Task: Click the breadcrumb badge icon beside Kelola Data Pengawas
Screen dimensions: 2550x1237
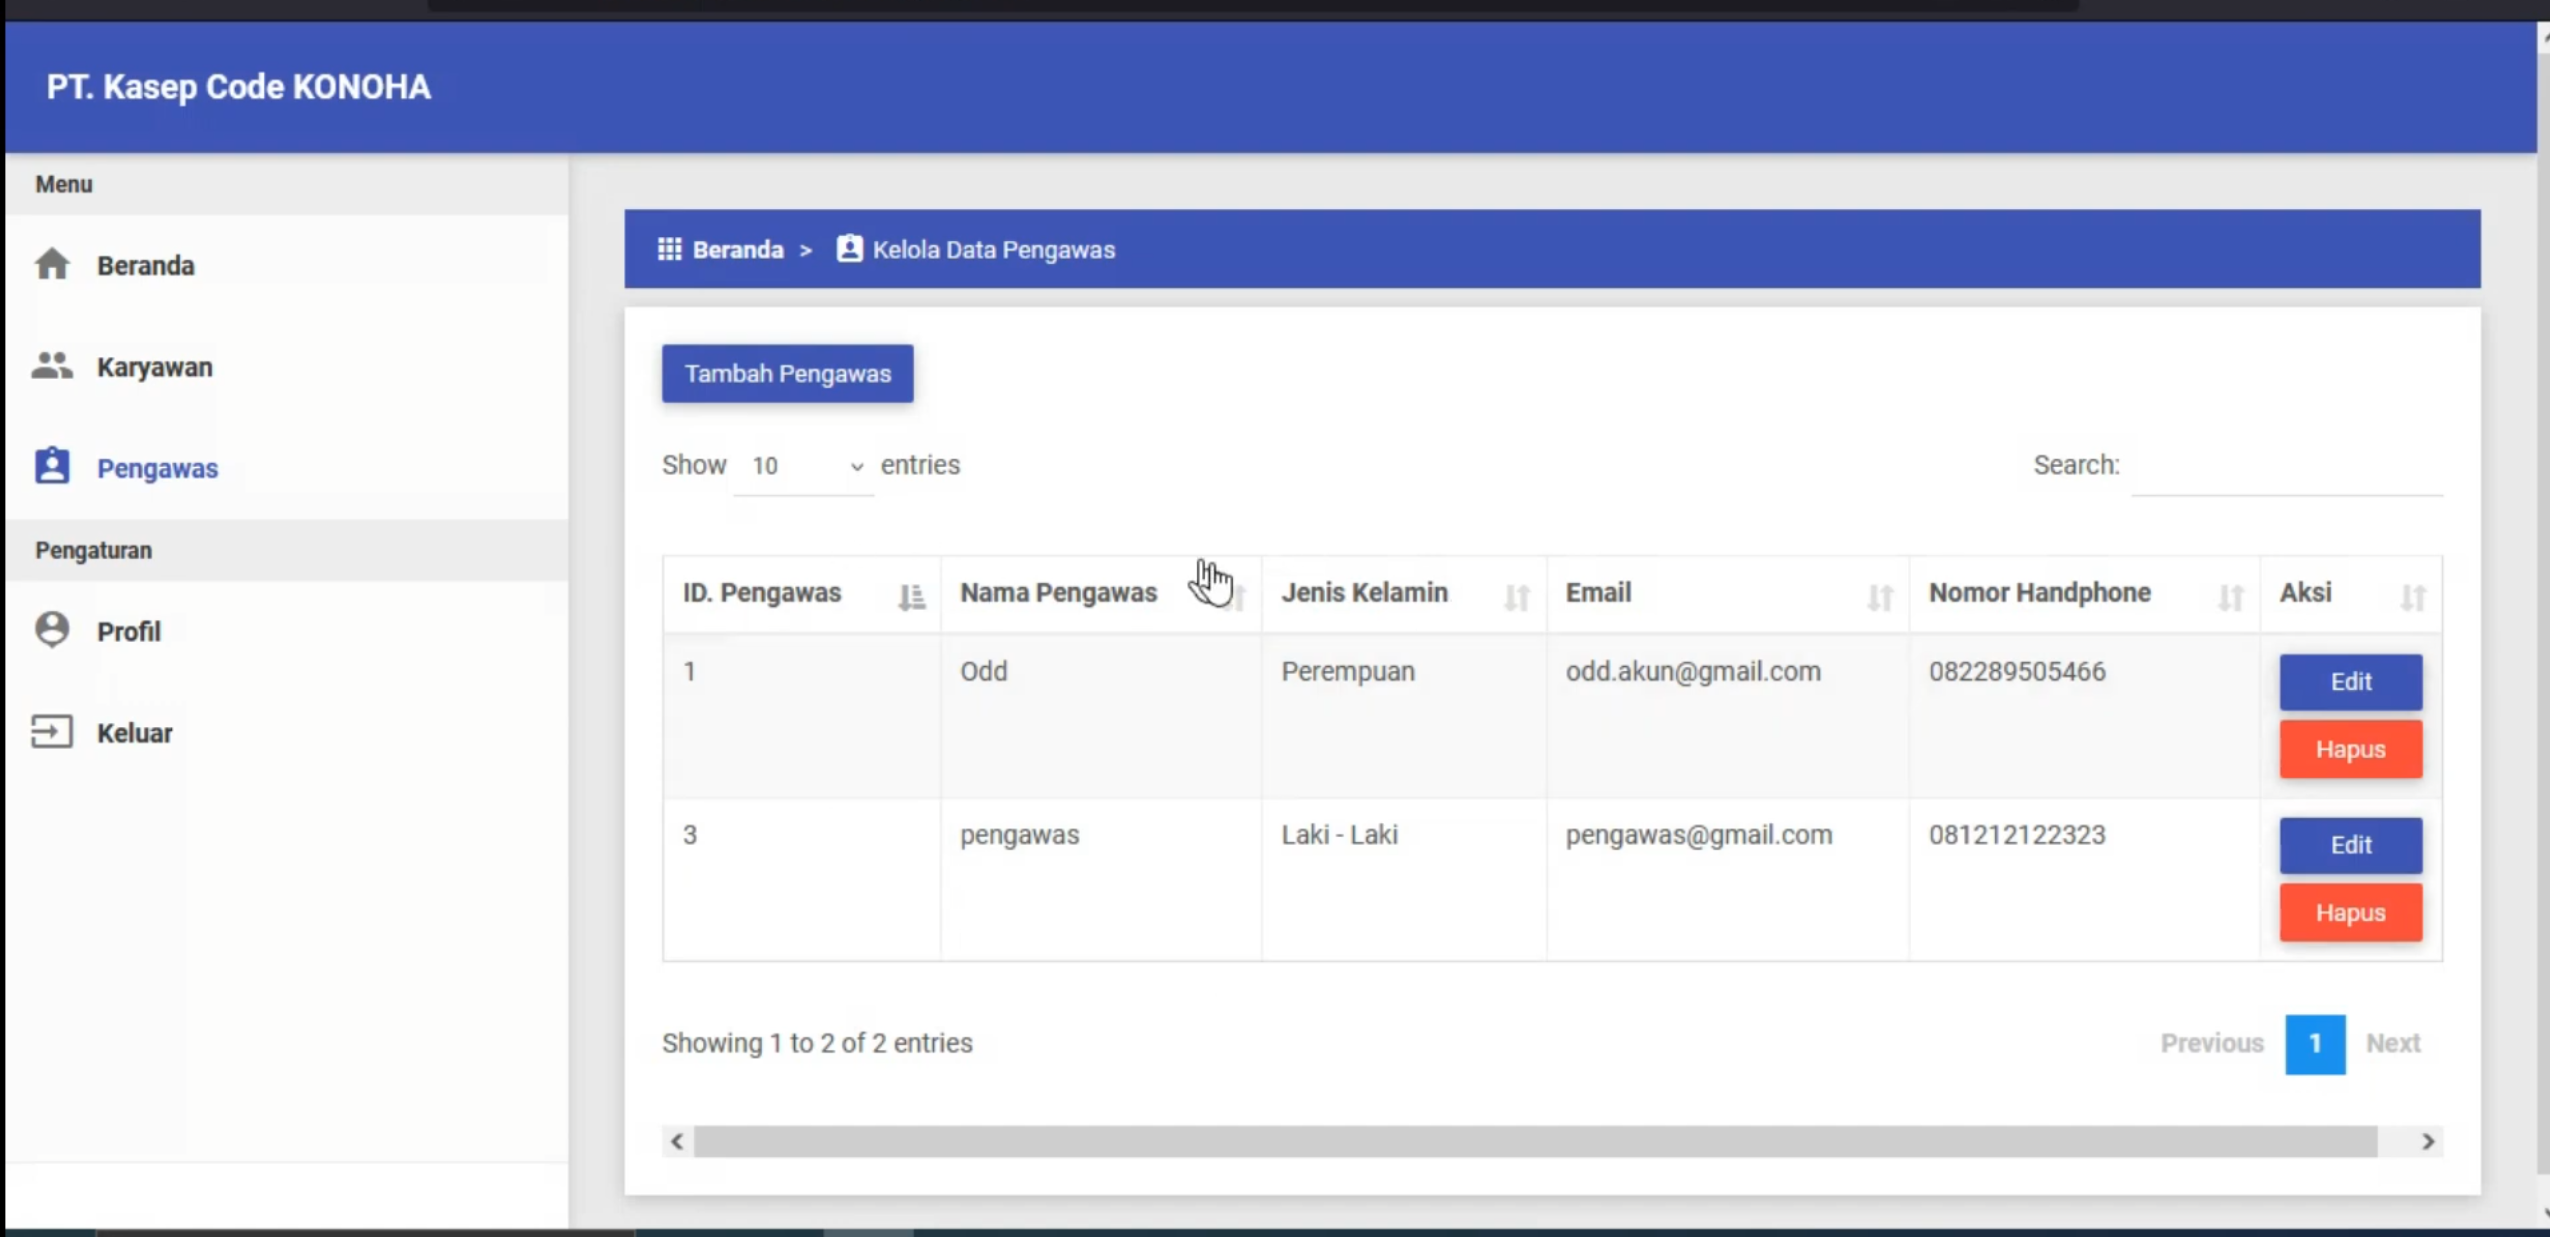Action: point(849,248)
